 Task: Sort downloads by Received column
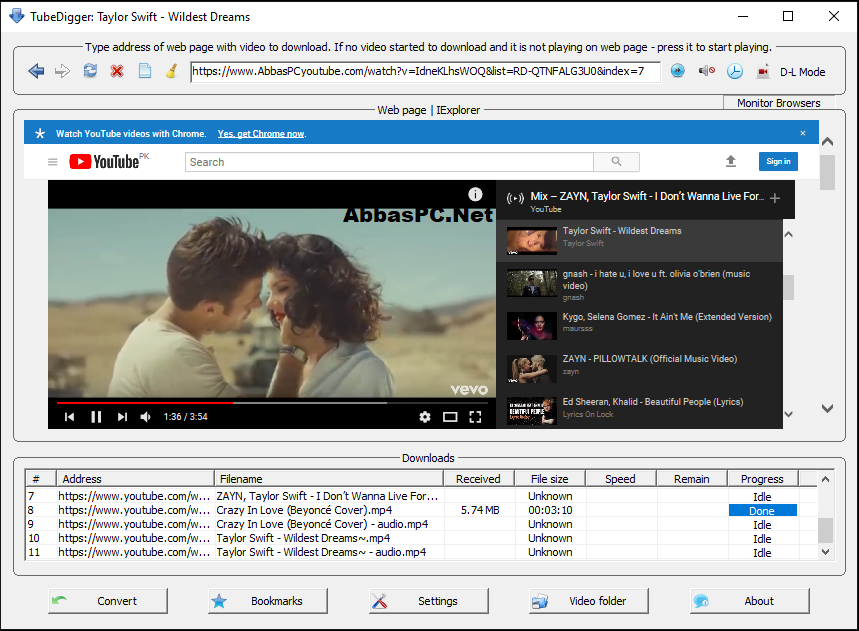click(479, 479)
